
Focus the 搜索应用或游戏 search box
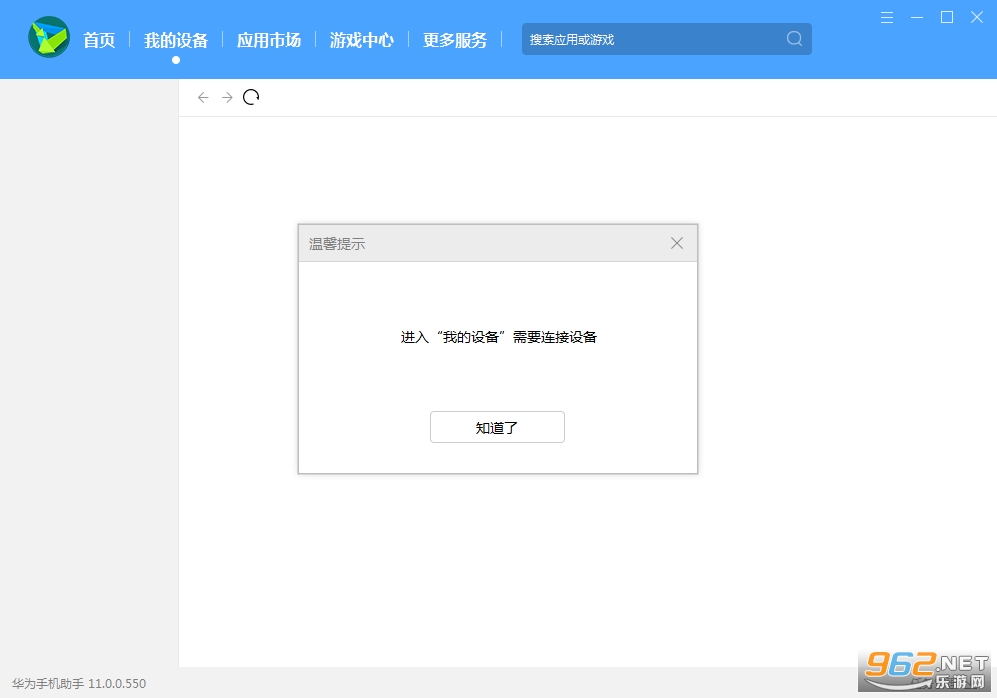655,39
